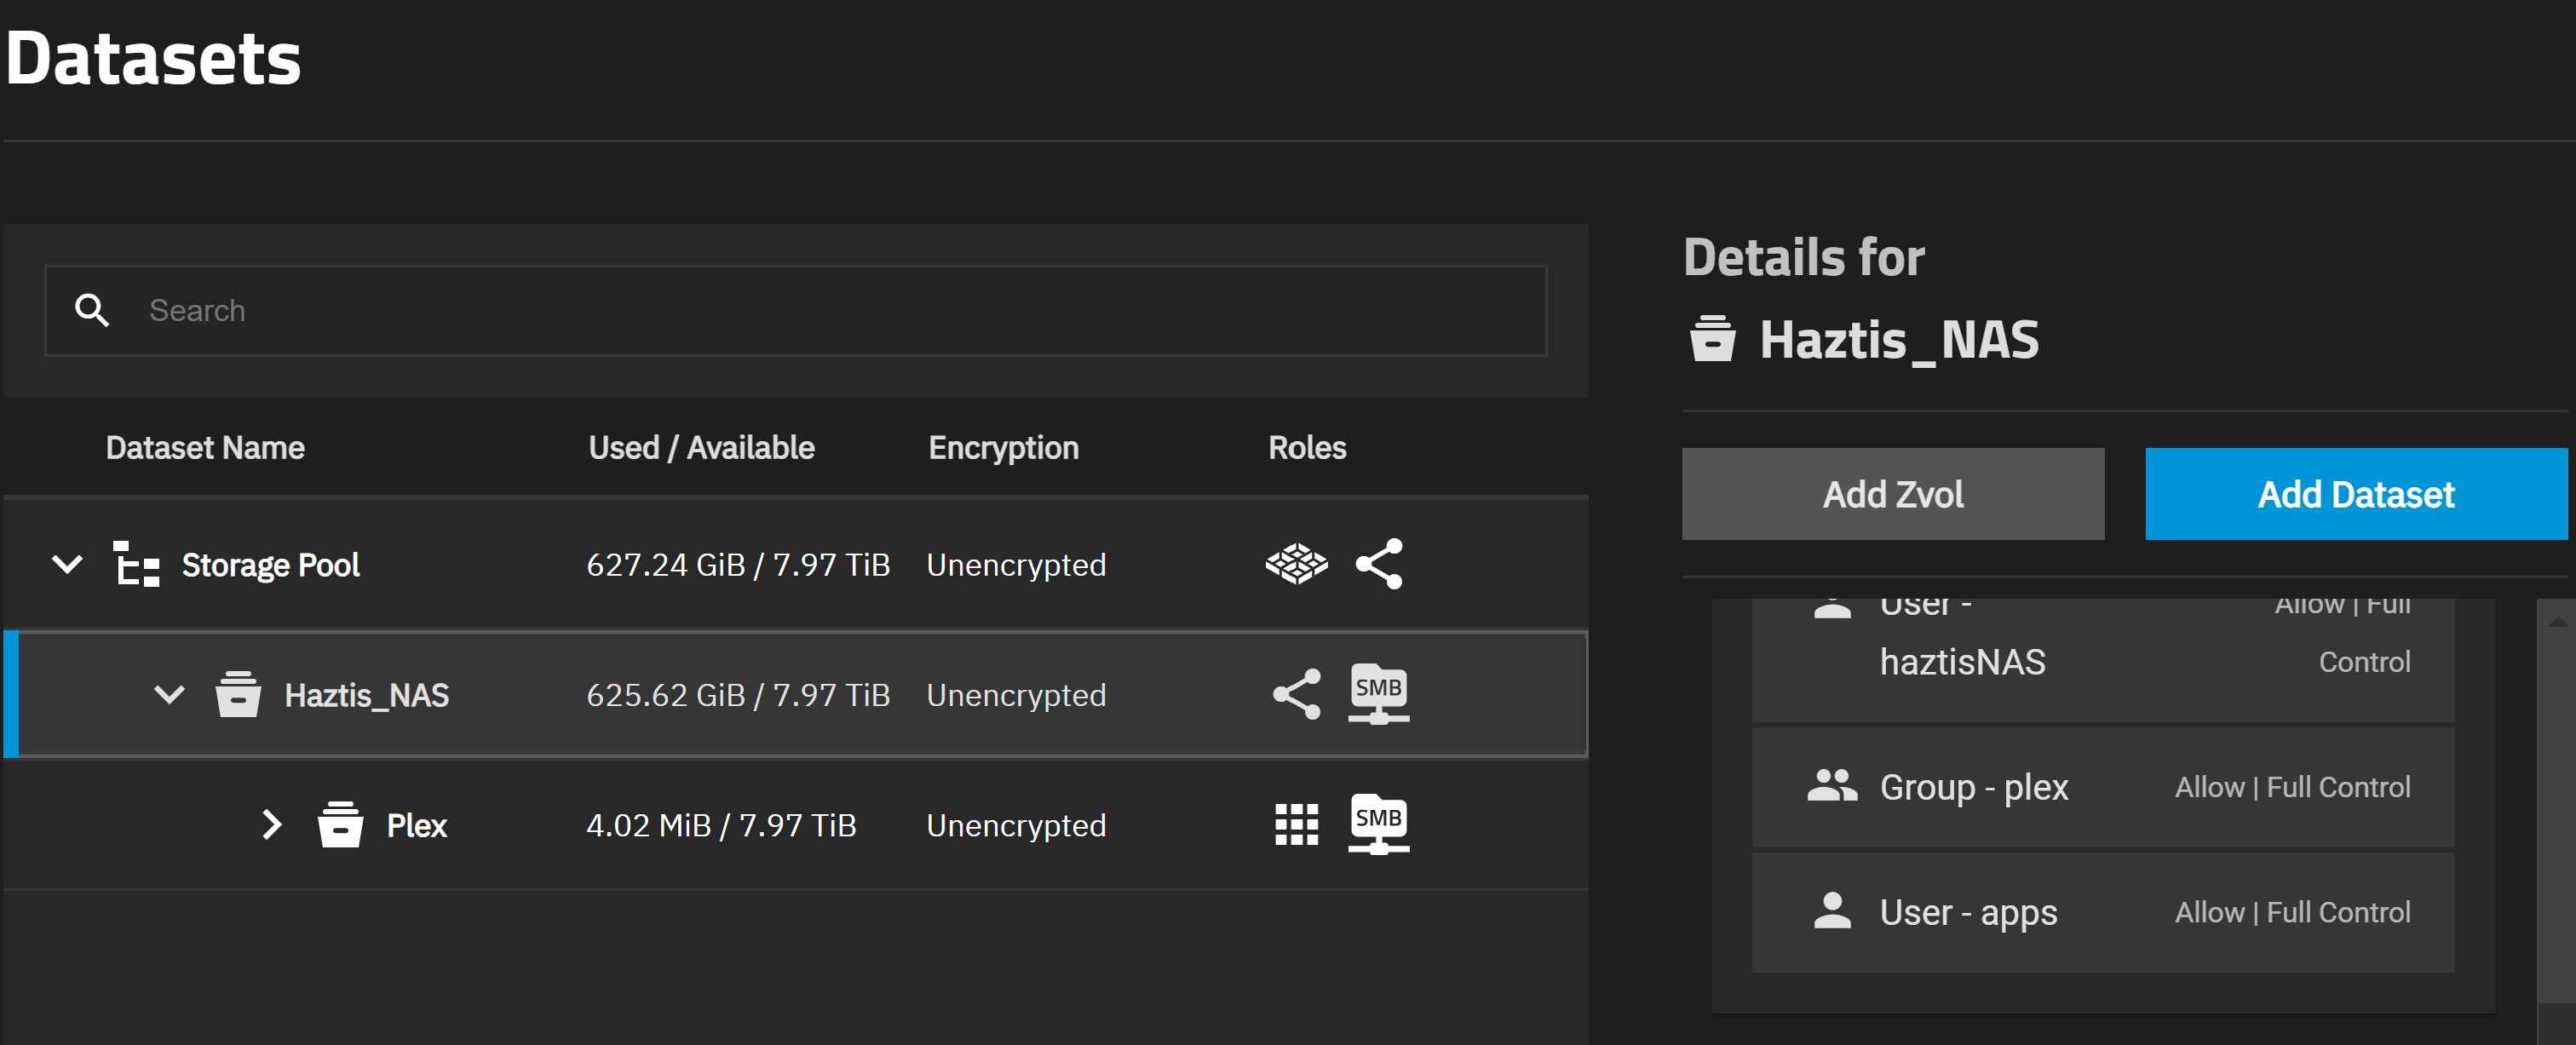Click the Plex apps grid icon

(1296, 825)
